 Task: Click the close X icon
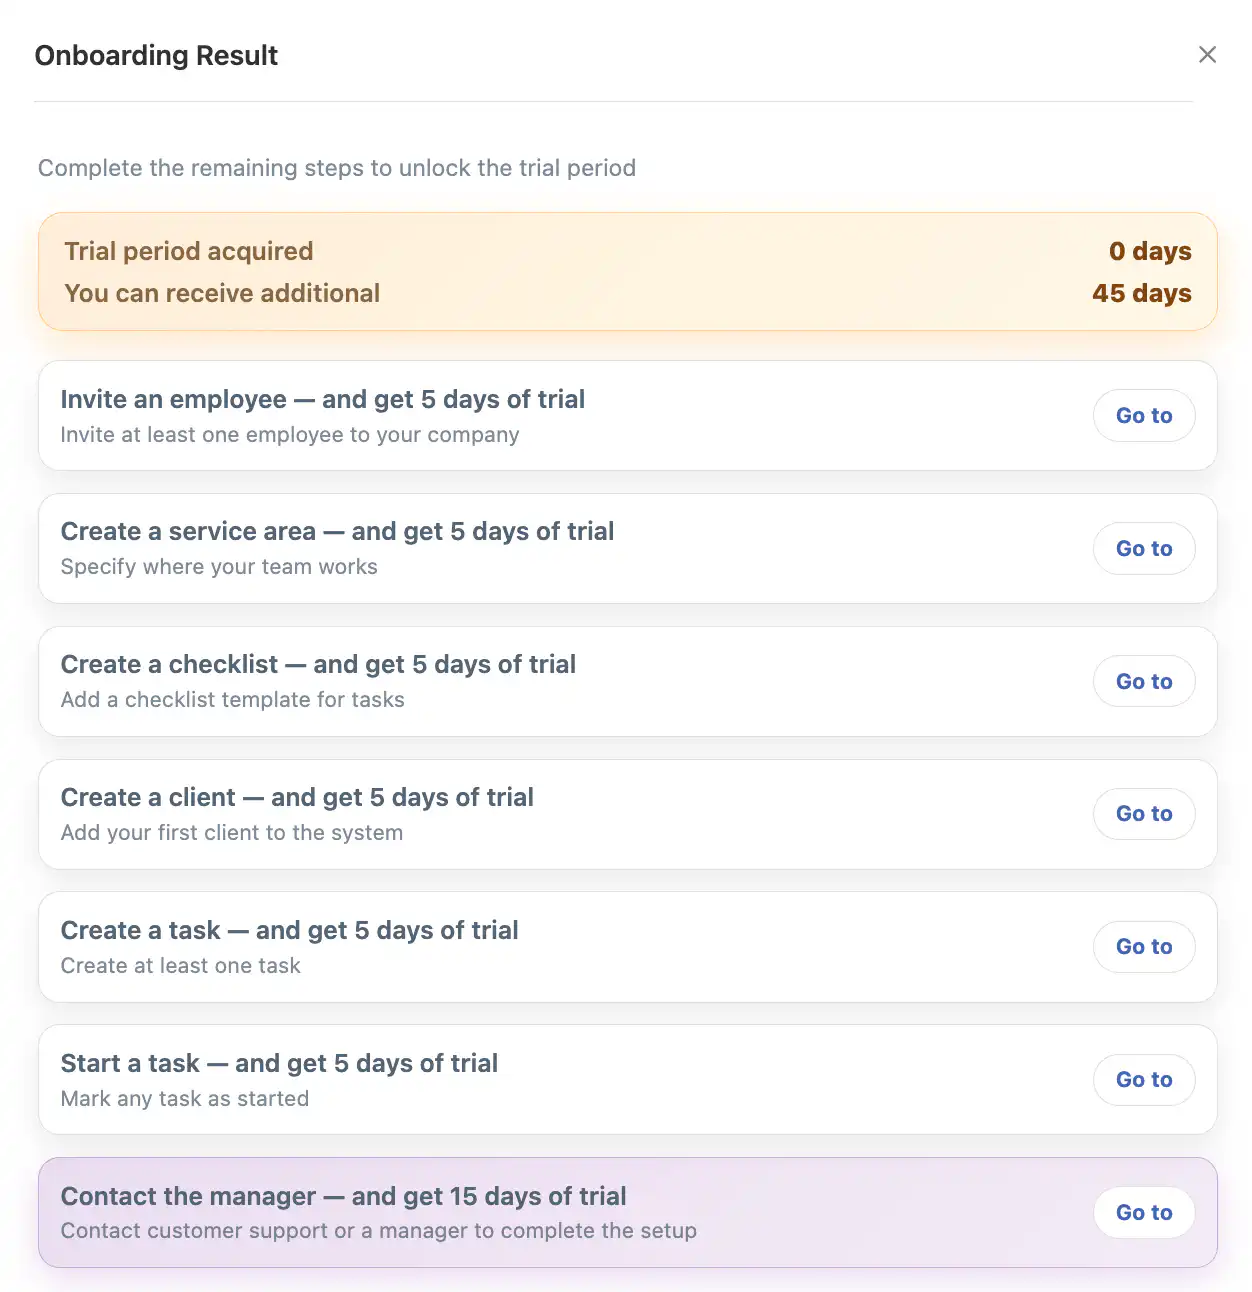coord(1208,55)
